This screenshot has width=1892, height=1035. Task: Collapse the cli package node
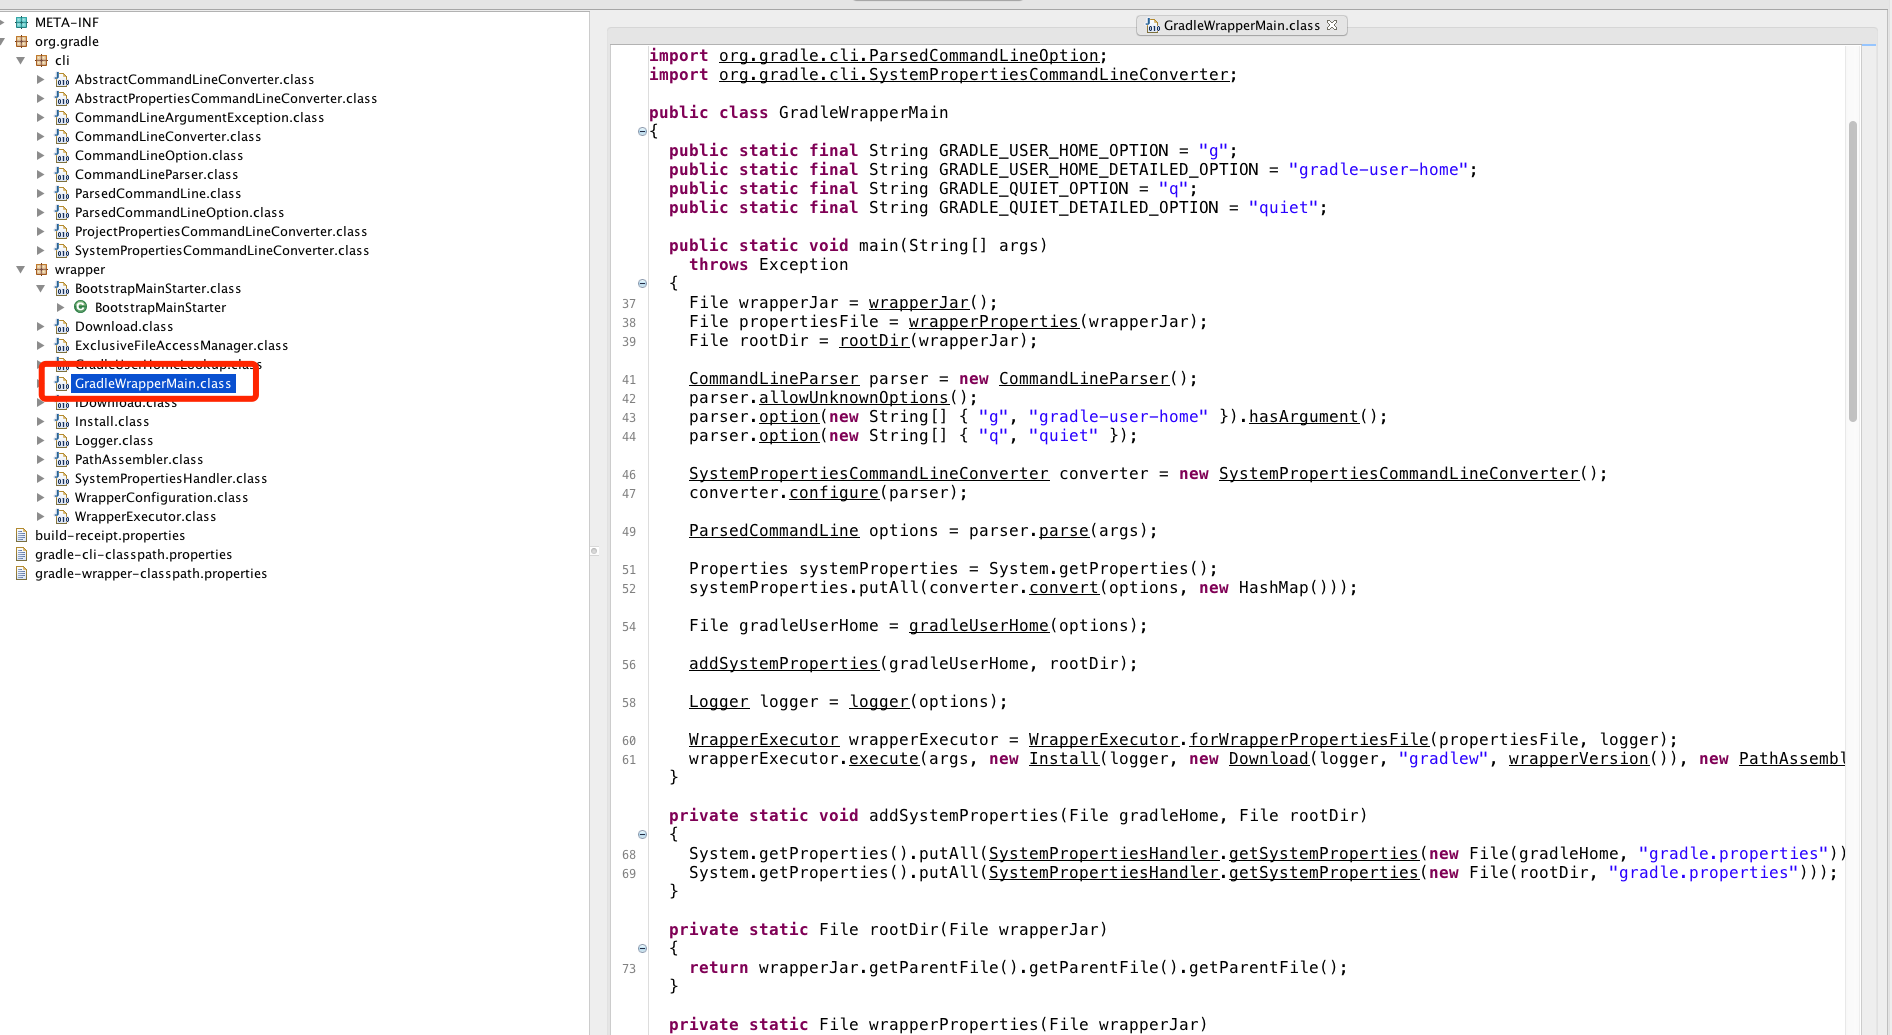pyautogui.click(x=21, y=60)
